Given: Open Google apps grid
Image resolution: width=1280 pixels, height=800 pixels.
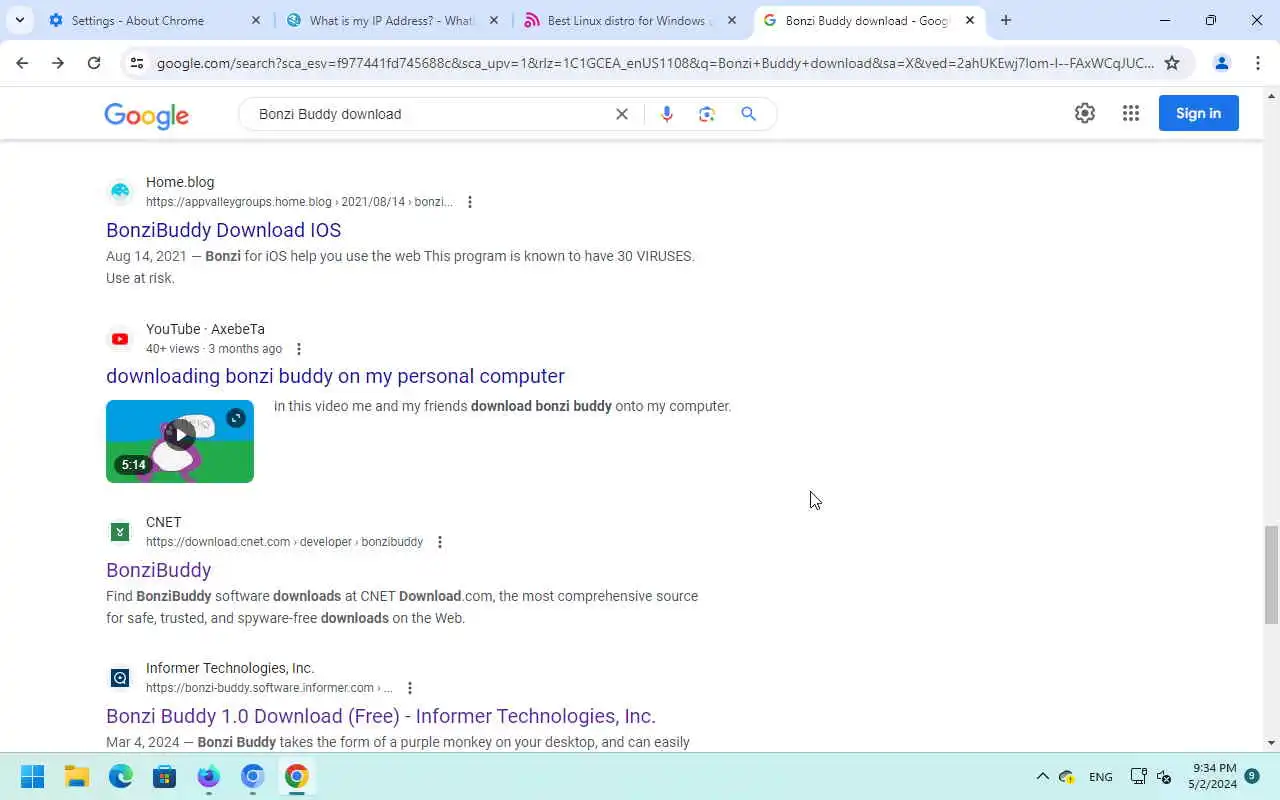Looking at the screenshot, I should pyautogui.click(x=1131, y=113).
